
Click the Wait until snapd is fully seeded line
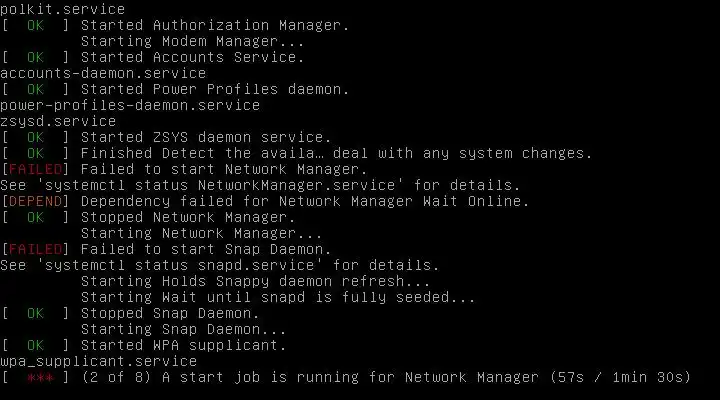point(278,297)
